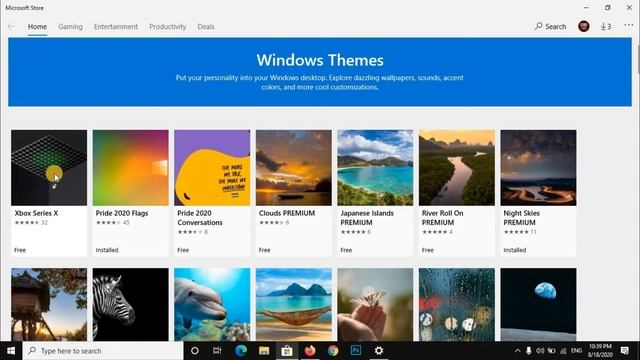Open the See more three-dots menu
The image size is (640, 360).
point(629,25)
